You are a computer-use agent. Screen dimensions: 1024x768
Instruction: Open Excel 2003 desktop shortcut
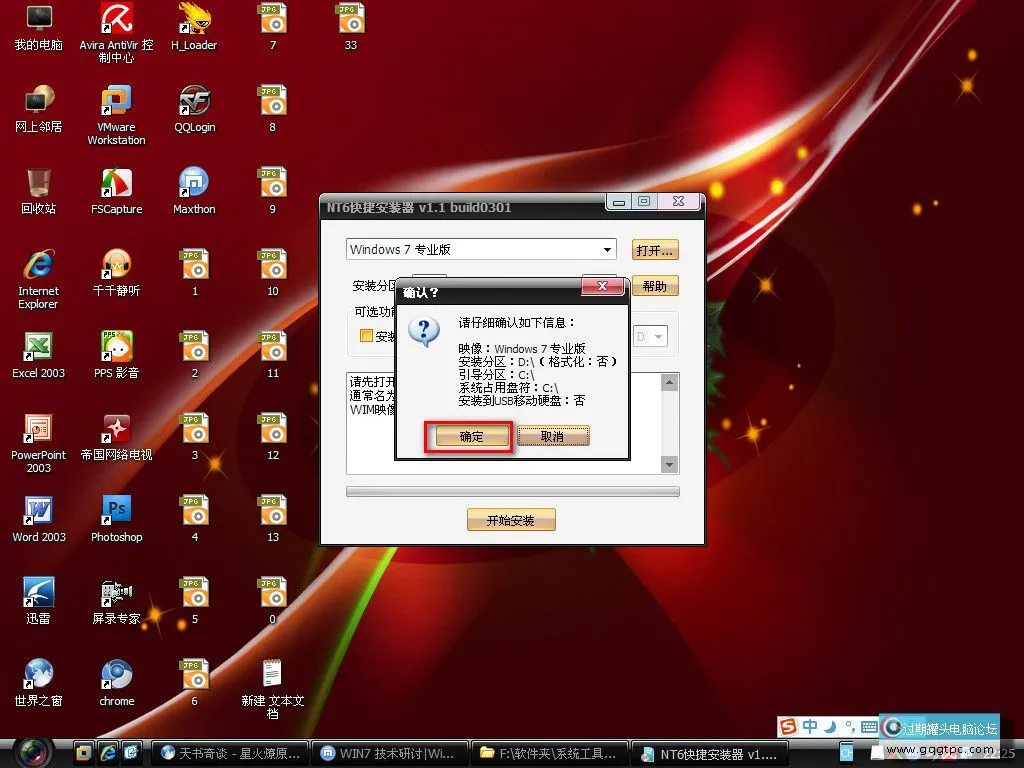click(38, 346)
